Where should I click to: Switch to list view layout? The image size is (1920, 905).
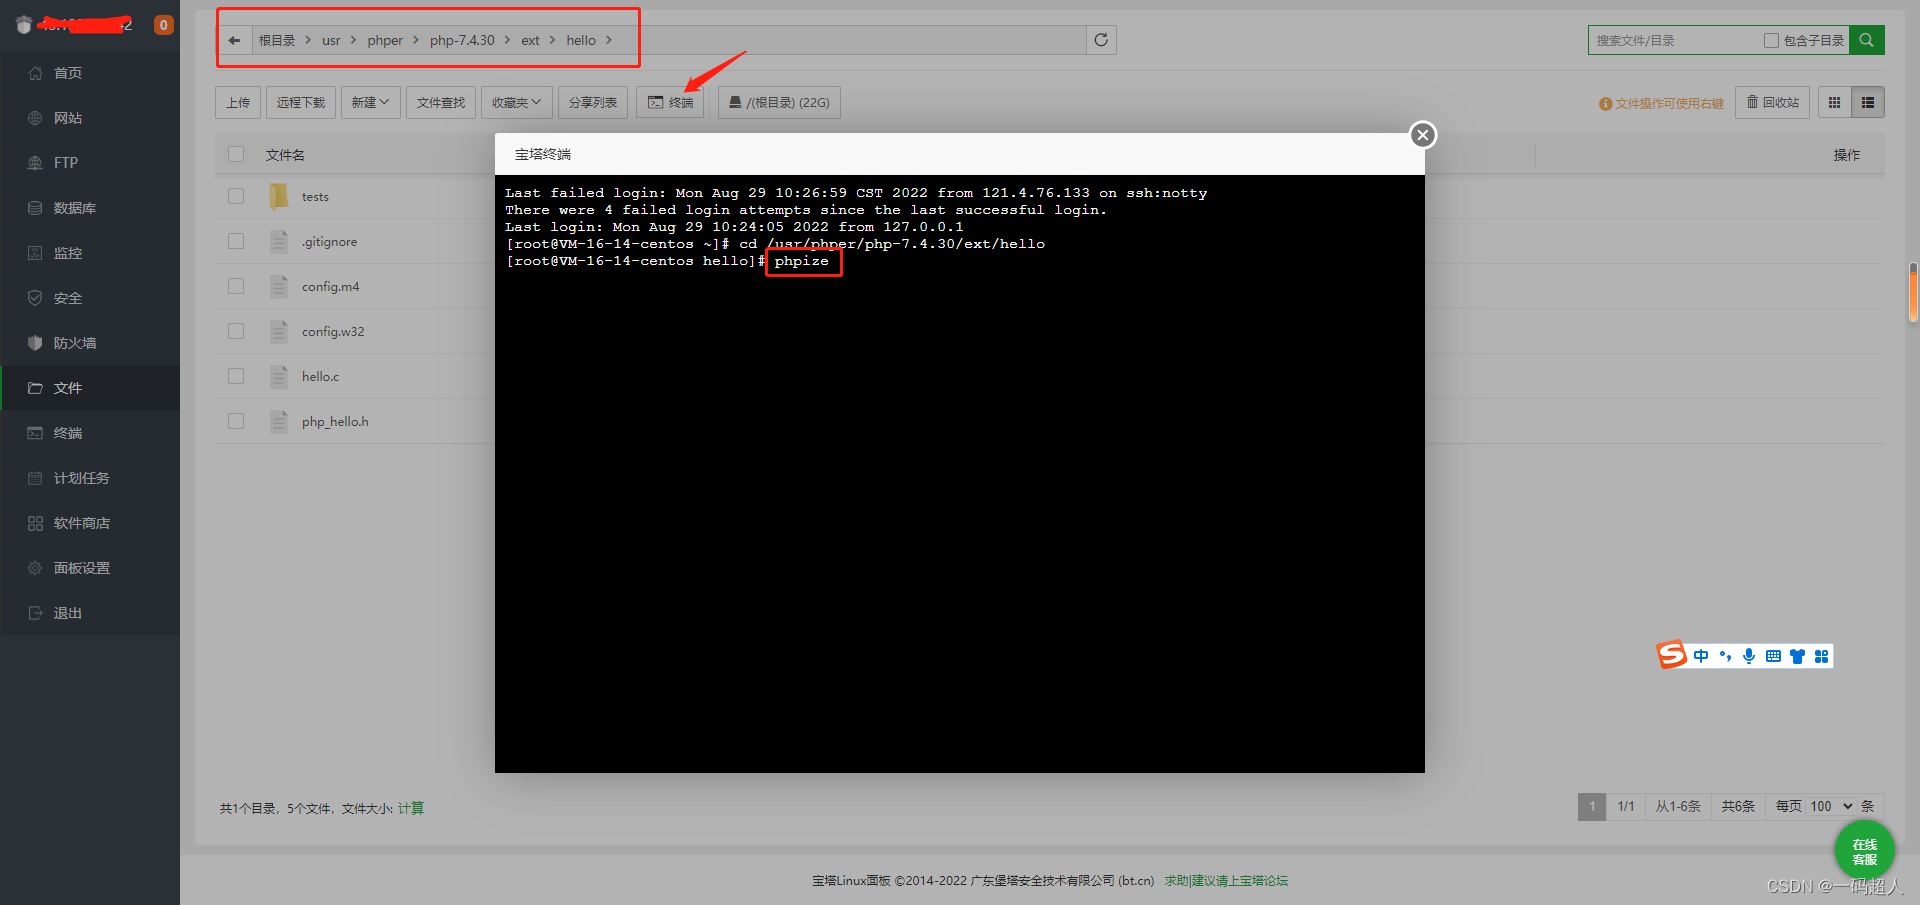(x=1868, y=102)
